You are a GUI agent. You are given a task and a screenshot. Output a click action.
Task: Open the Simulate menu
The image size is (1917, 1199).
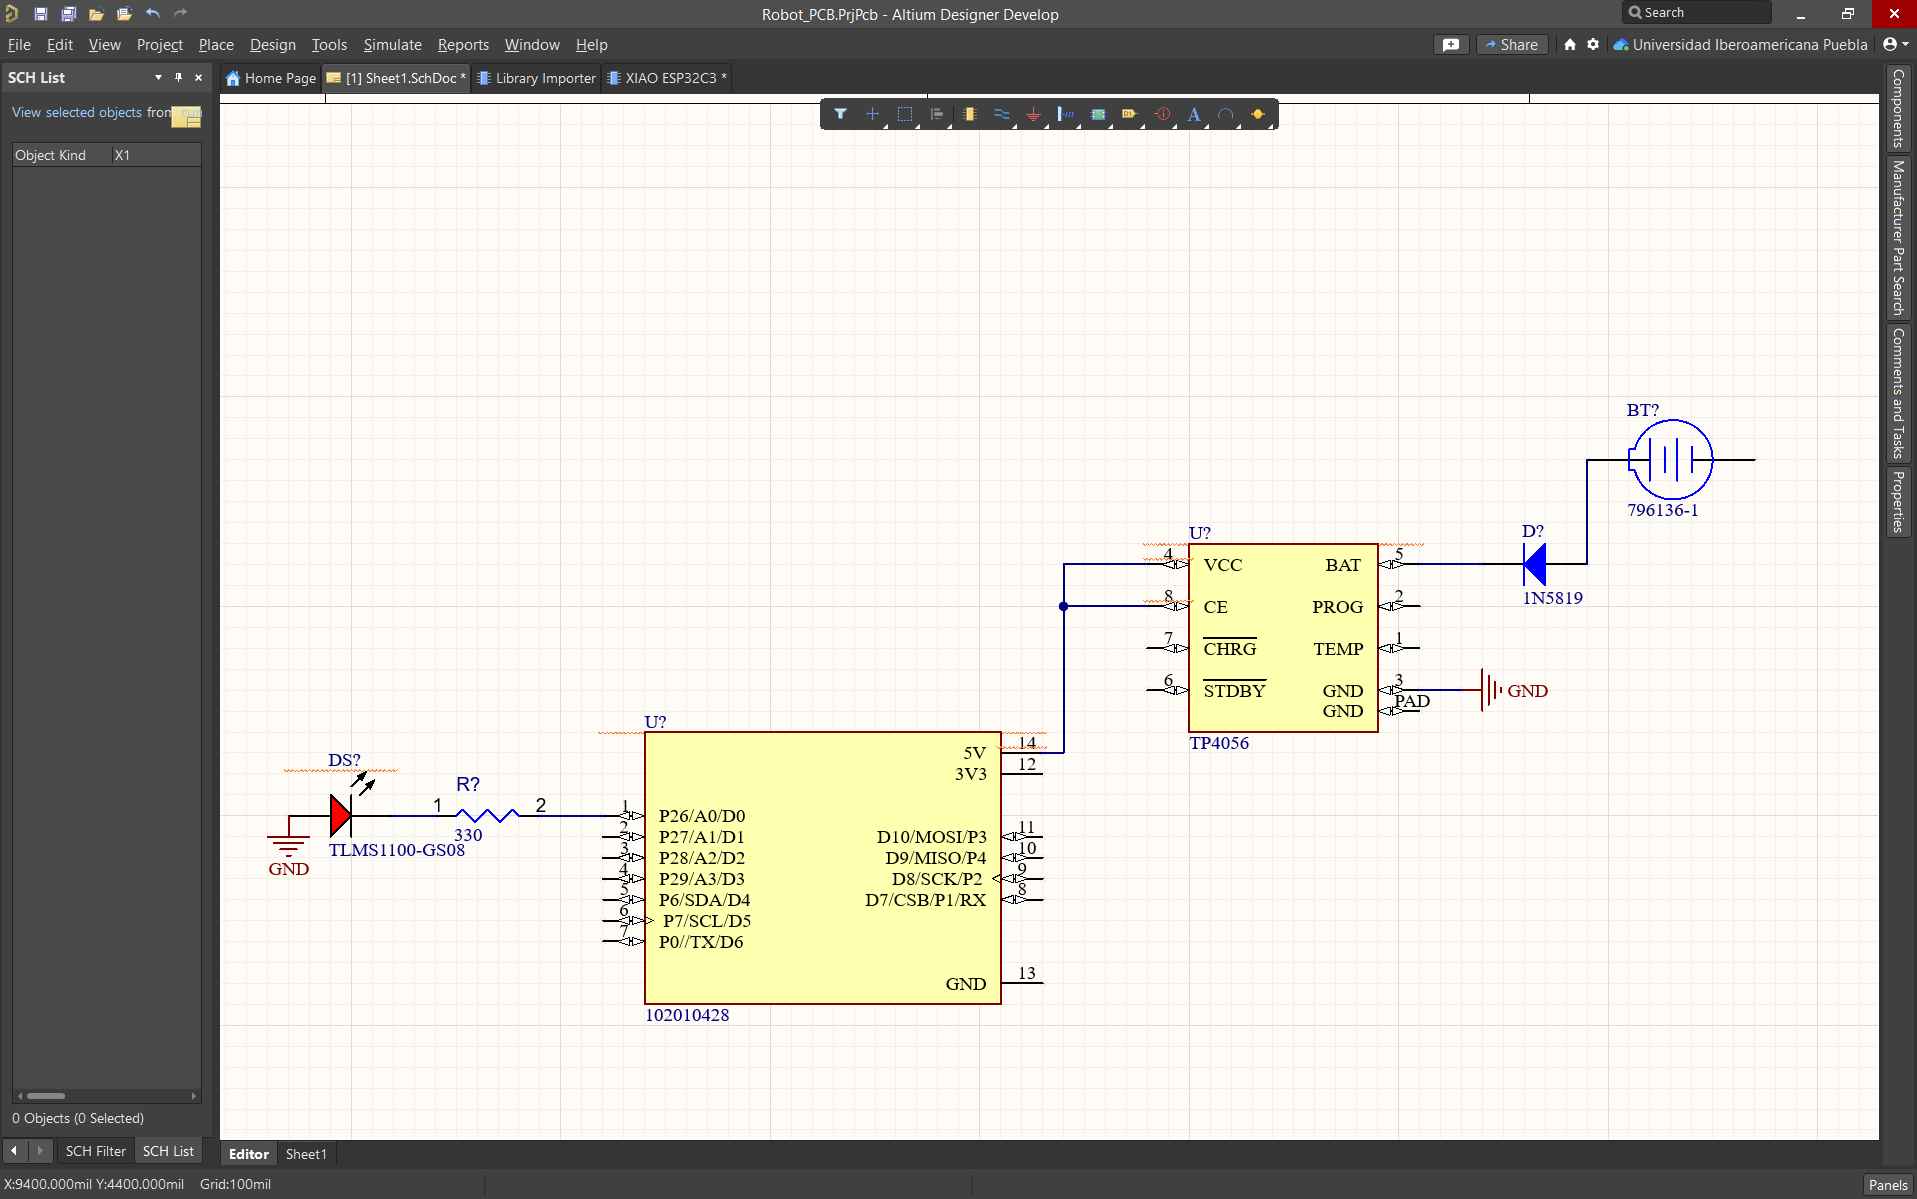click(392, 44)
